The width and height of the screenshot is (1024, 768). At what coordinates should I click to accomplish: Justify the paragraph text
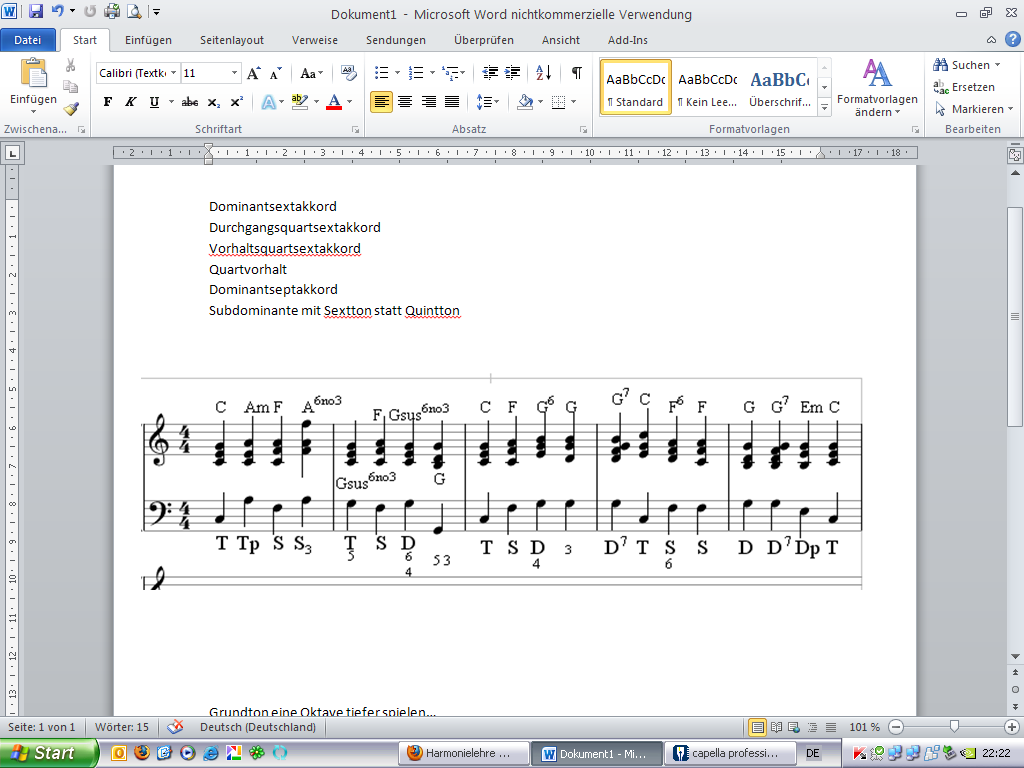point(452,102)
